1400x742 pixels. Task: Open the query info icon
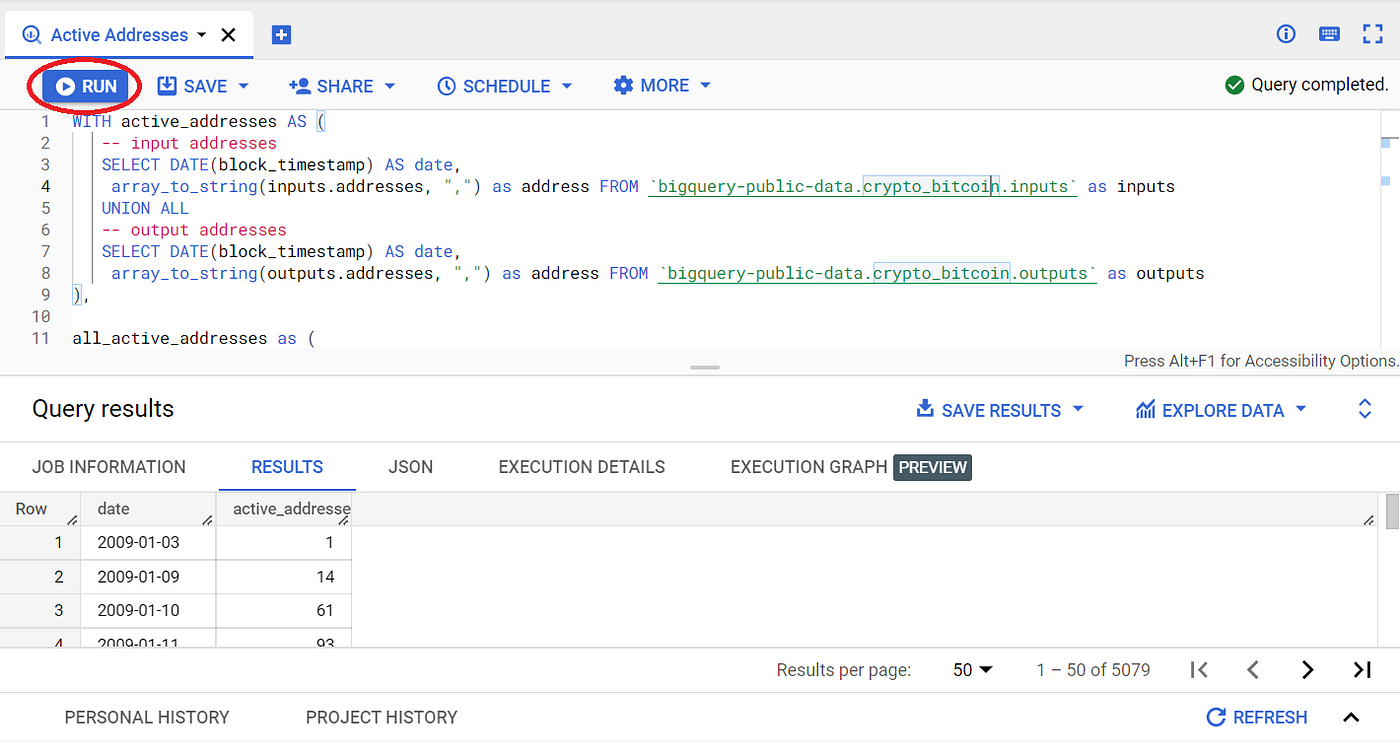tap(1286, 34)
